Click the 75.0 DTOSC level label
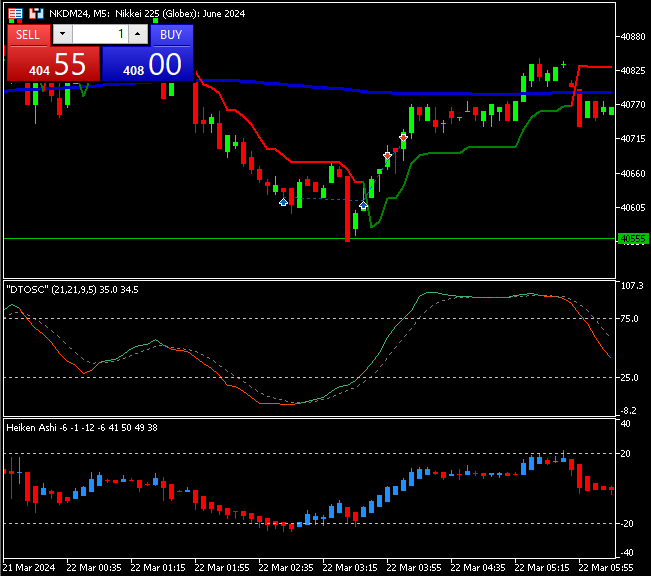651x576 pixels. tap(629, 319)
